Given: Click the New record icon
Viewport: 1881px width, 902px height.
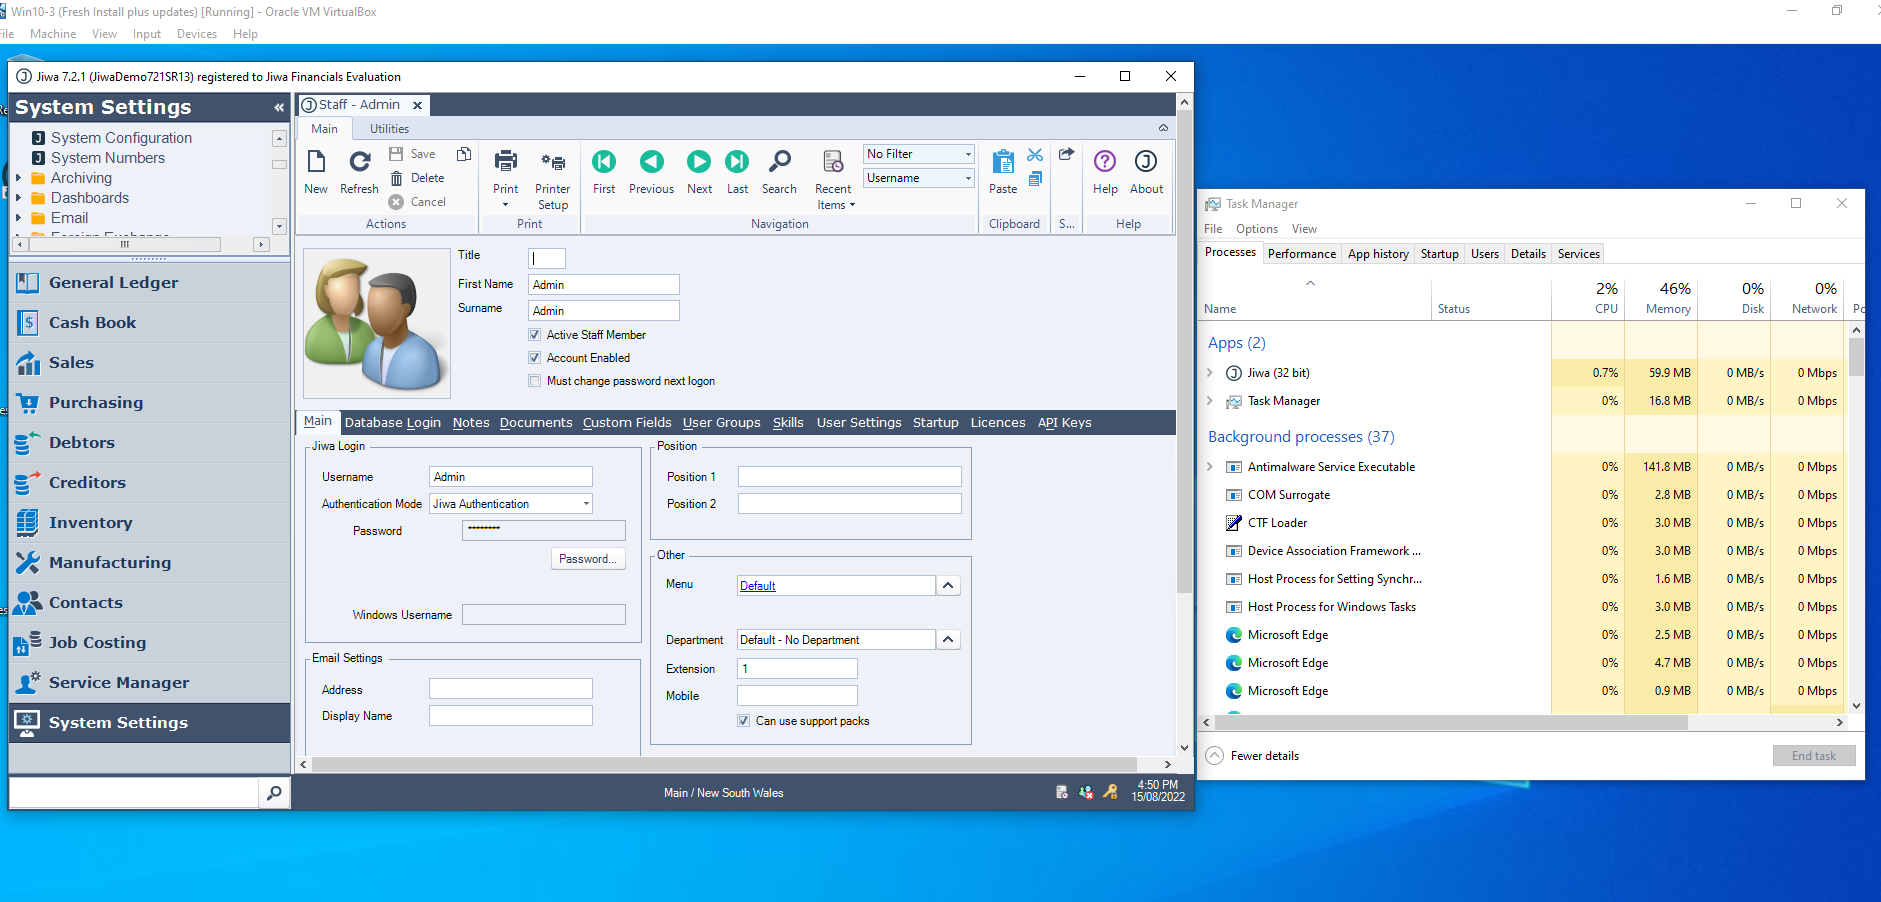Looking at the screenshot, I should (x=316, y=163).
